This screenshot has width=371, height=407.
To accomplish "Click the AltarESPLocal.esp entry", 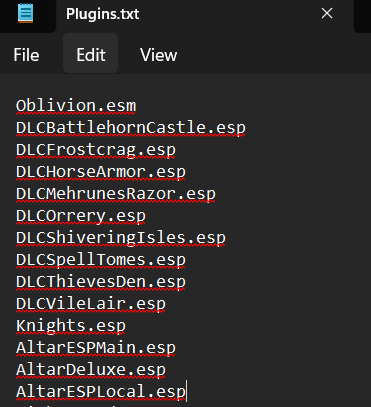I will 101,392.
